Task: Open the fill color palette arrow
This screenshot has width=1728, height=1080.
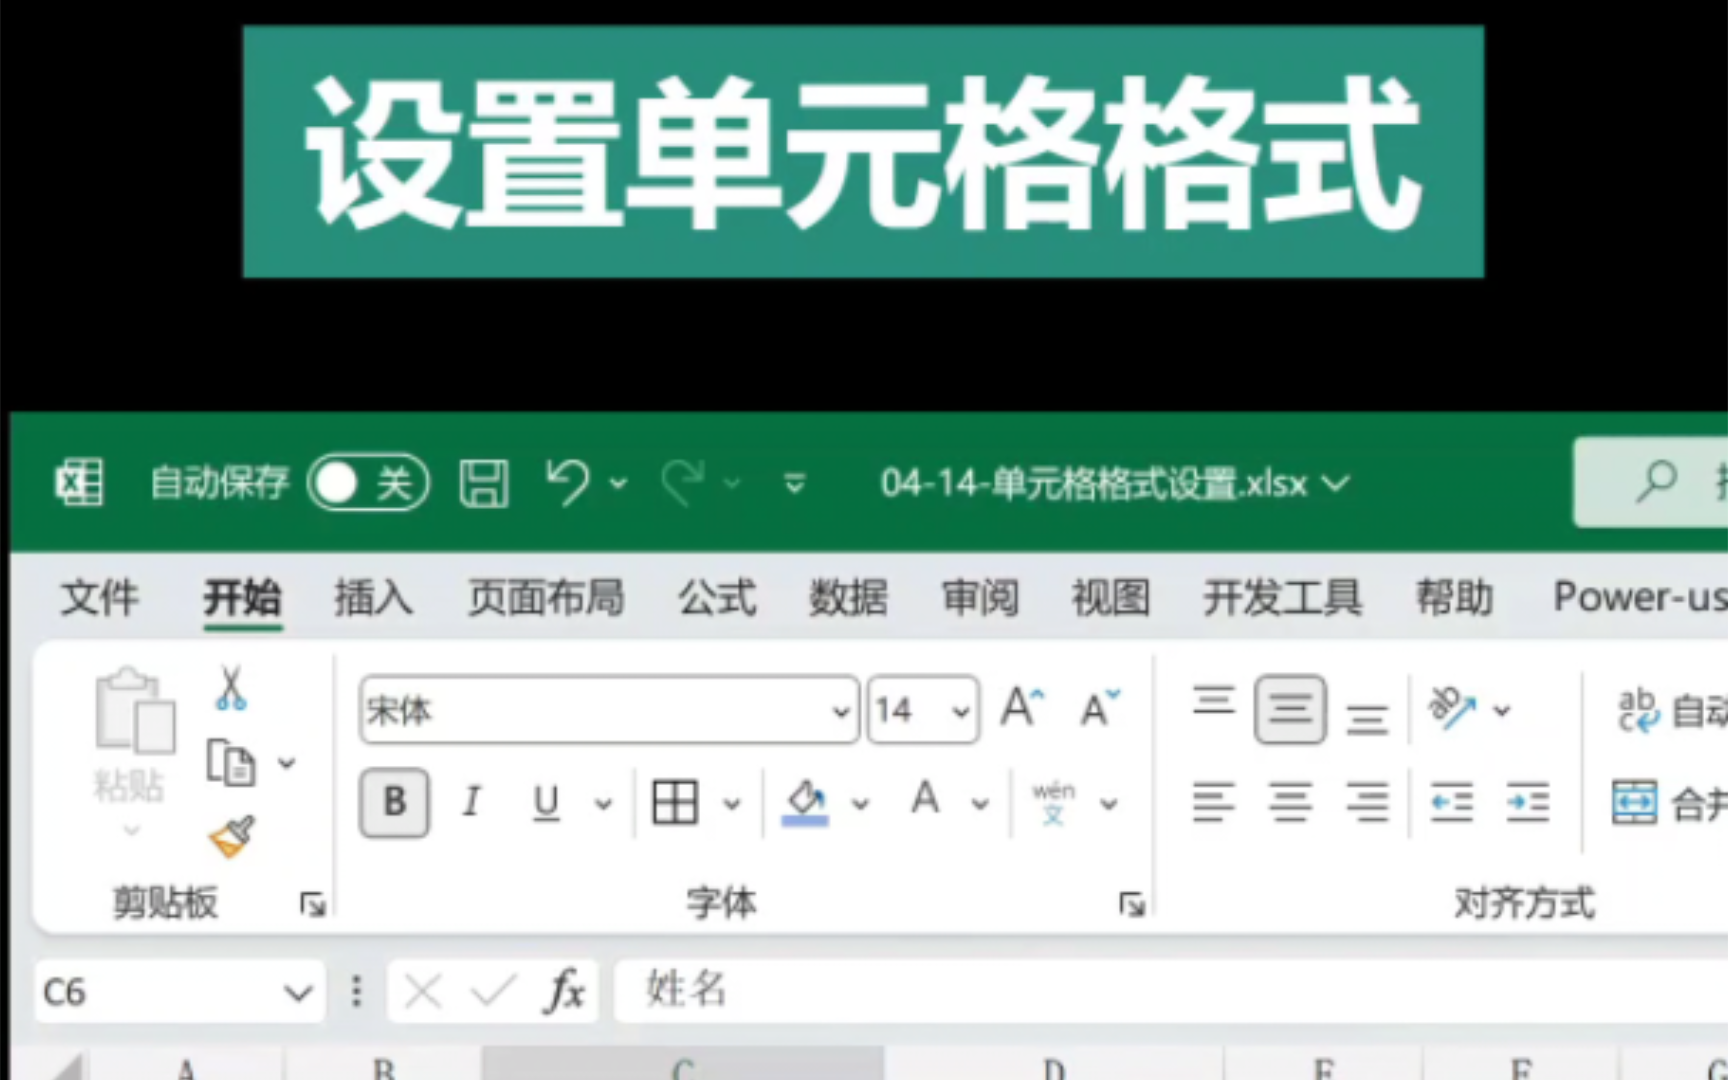Action: point(860,804)
